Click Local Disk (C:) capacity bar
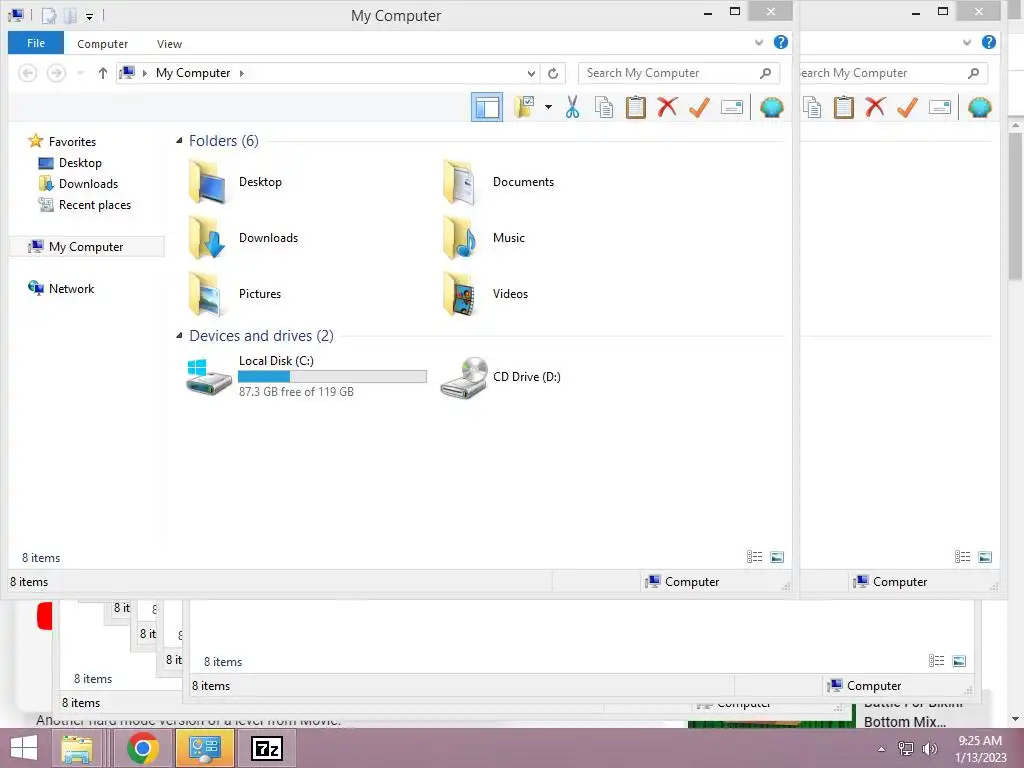 click(332, 376)
